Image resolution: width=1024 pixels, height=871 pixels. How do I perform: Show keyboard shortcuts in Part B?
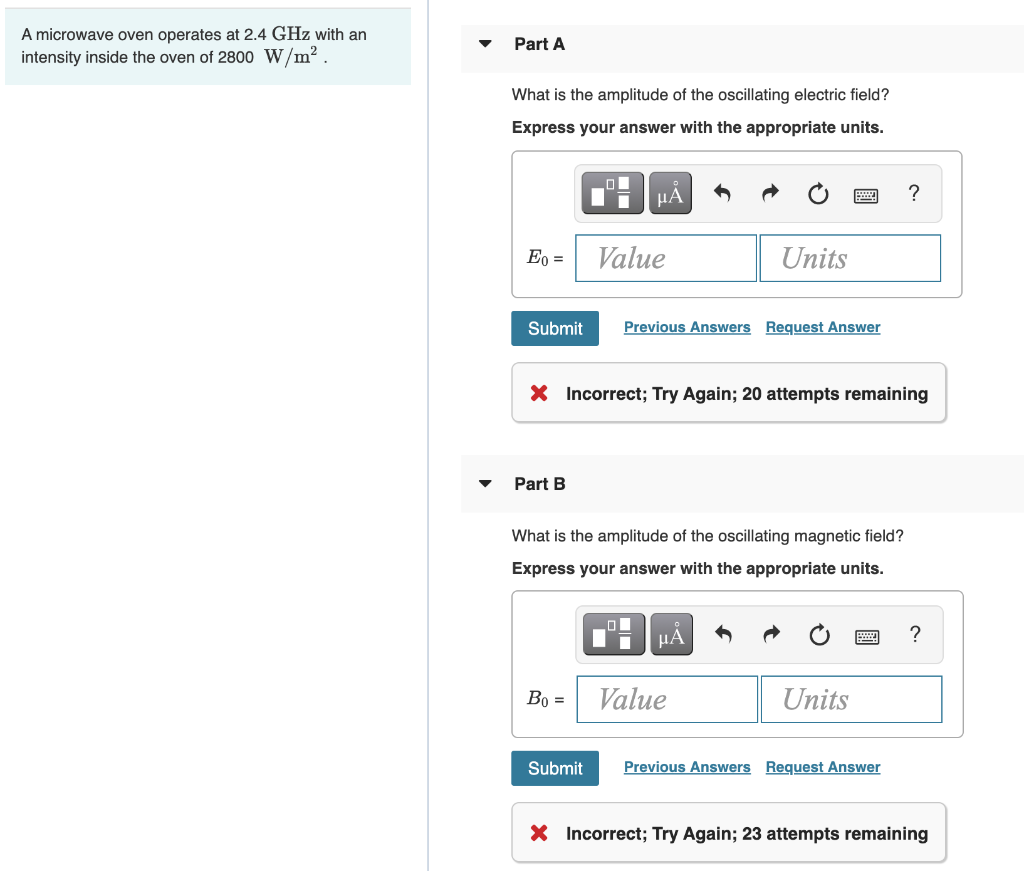coord(867,636)
